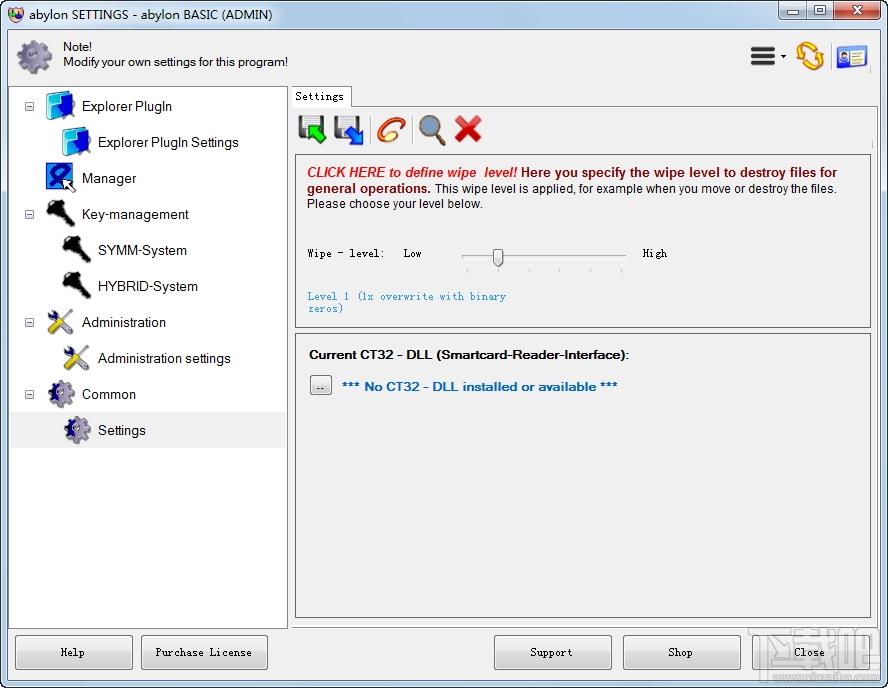Click the Administration tools icon
The width and height of the screenshot is (888, 688).
(x=60, y=322)
